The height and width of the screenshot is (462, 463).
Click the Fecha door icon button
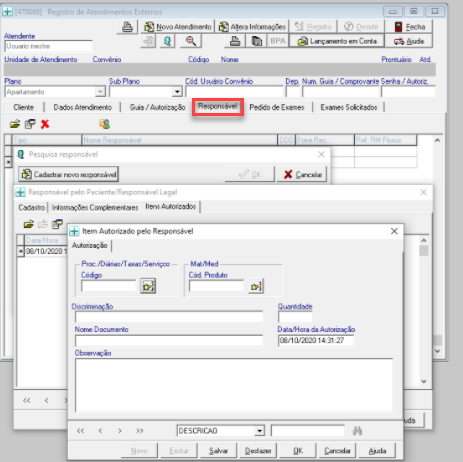coord(409,27)
